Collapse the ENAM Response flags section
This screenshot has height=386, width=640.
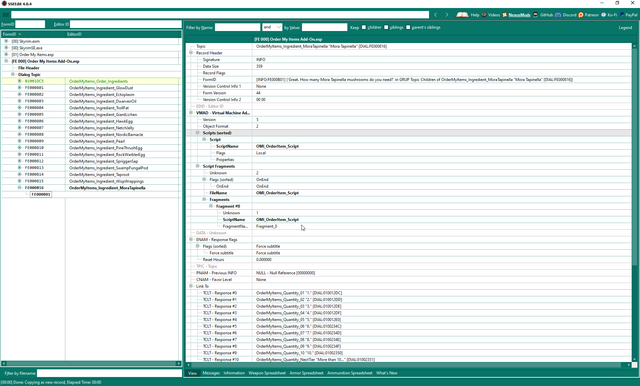click(191, 240)
